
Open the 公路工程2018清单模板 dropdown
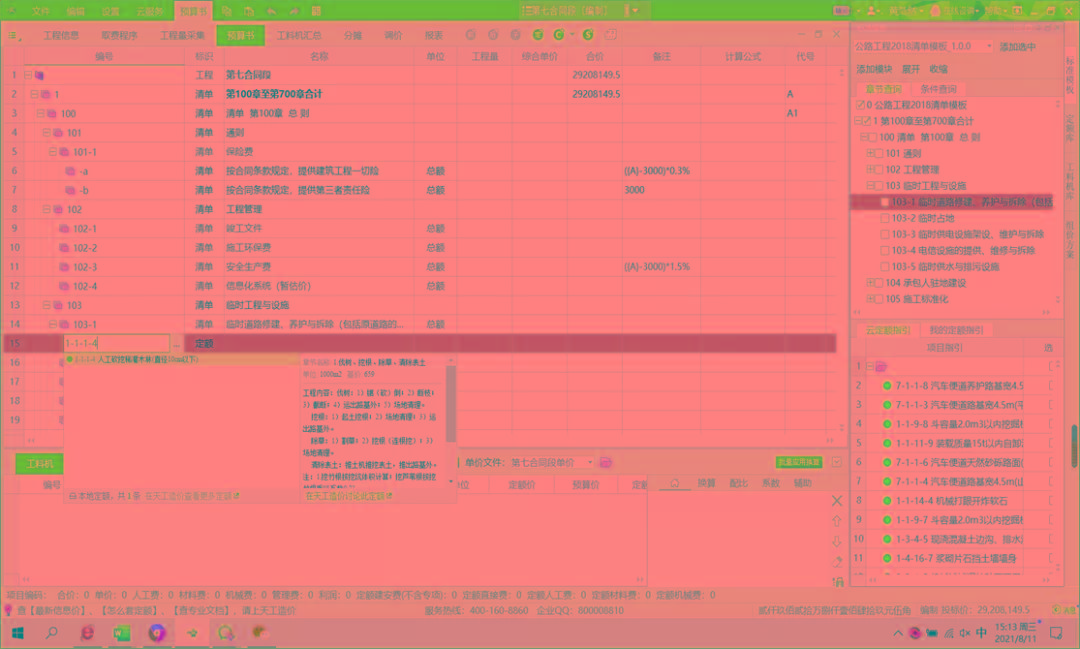[x=924, y=46]
